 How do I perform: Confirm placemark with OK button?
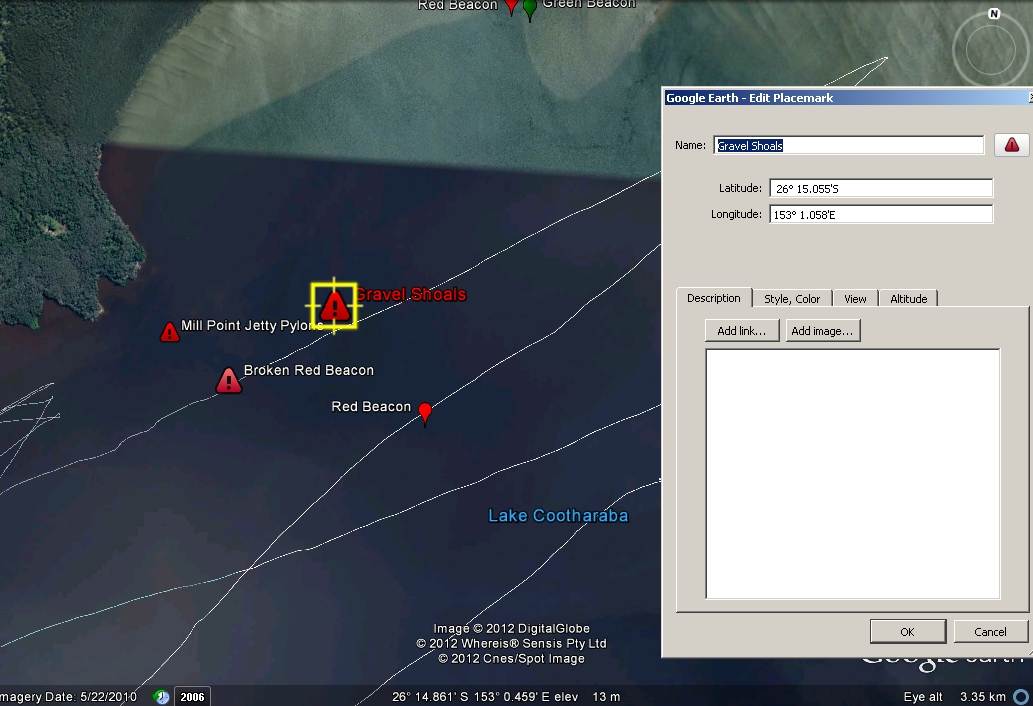[907, 631]
